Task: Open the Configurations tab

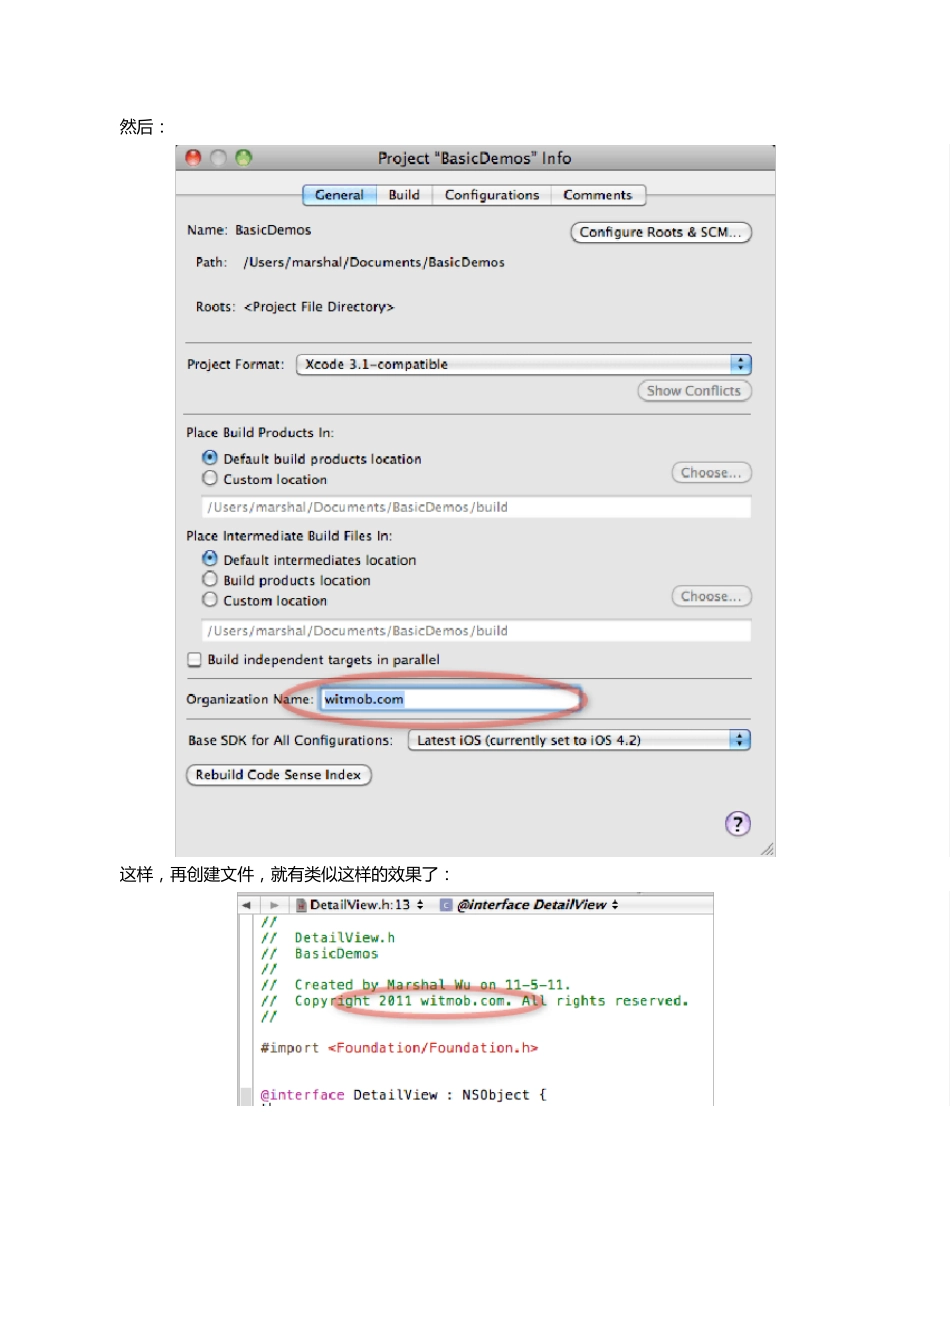Action: coord(492,195)
